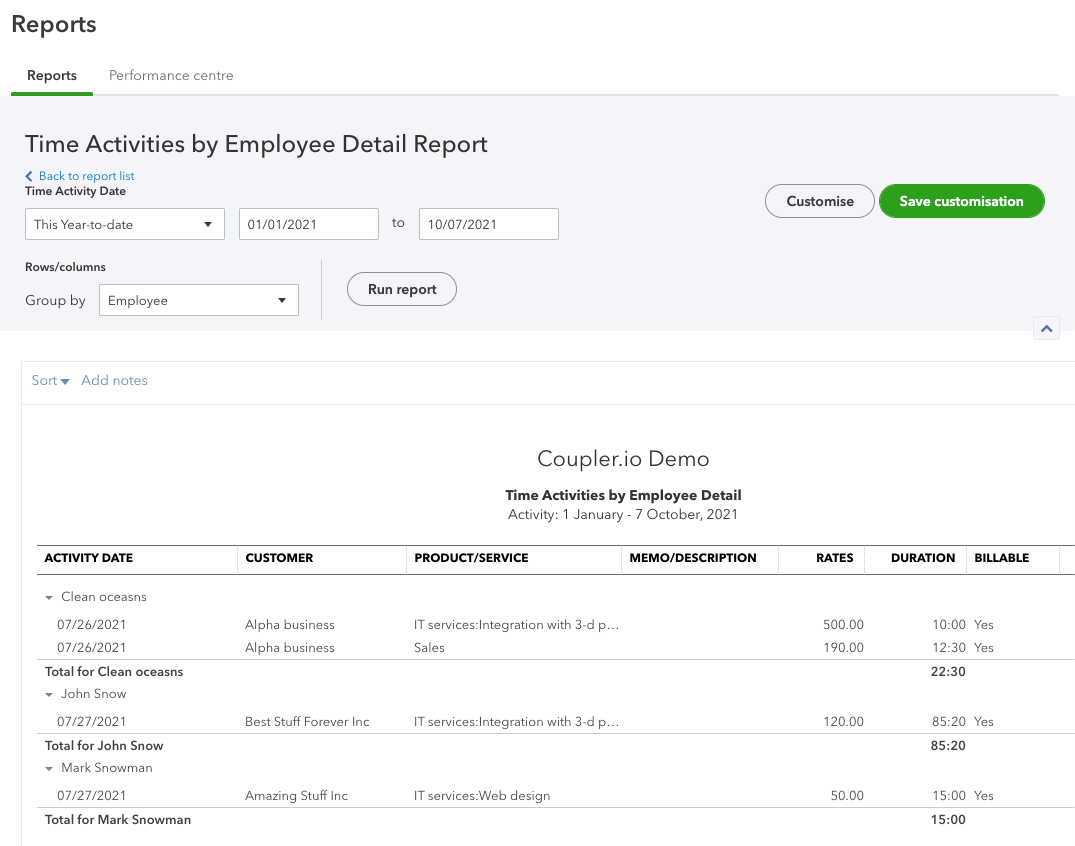Click the DURATION column header

pyautogui.click(x=923, y=558)
